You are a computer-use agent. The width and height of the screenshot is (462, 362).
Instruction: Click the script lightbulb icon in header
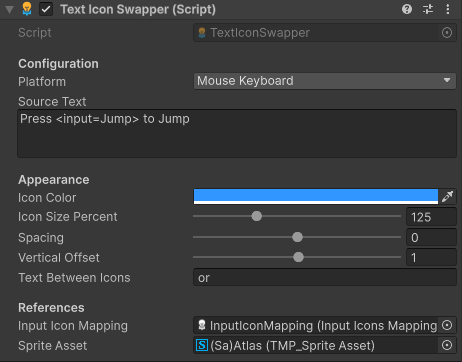tap(27, 9)
